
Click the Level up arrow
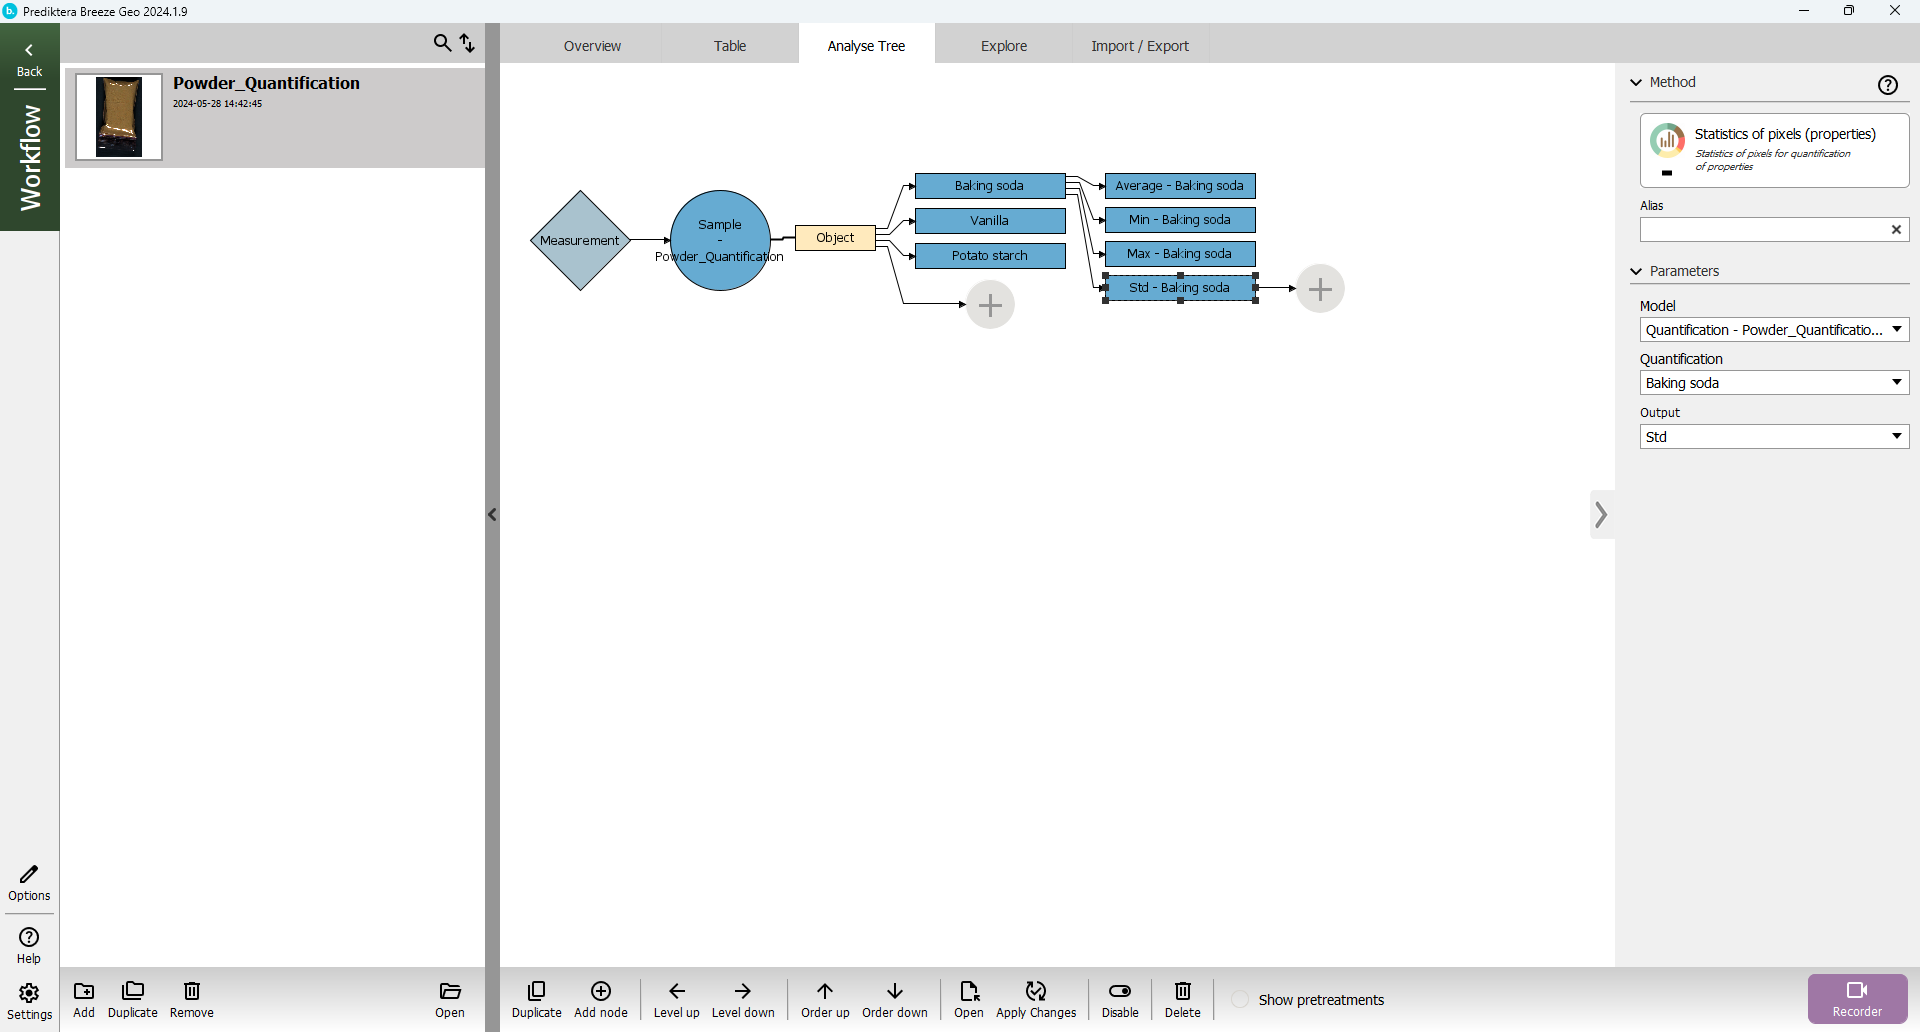(676, 992)
